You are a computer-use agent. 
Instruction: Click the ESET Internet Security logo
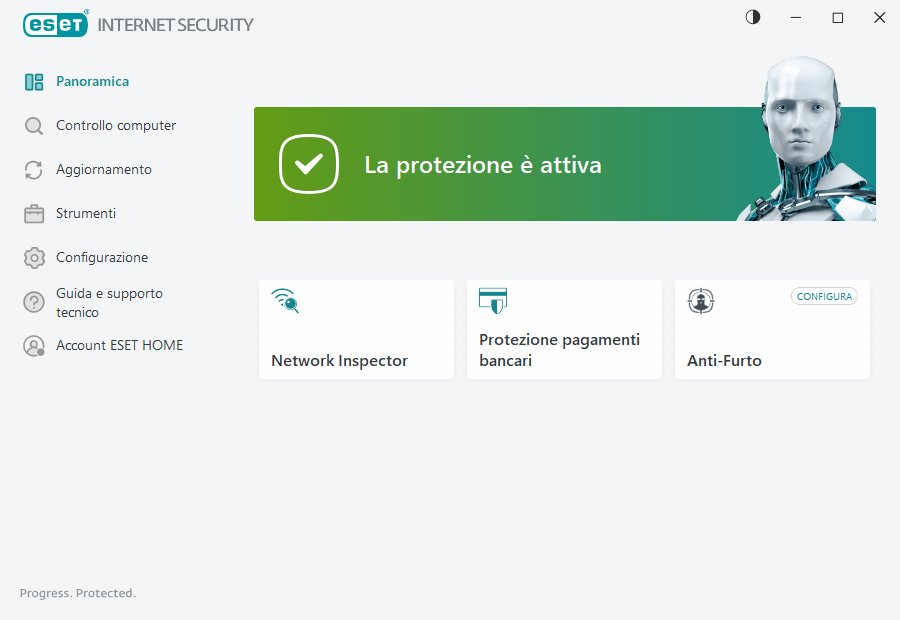tap(138, 24)
